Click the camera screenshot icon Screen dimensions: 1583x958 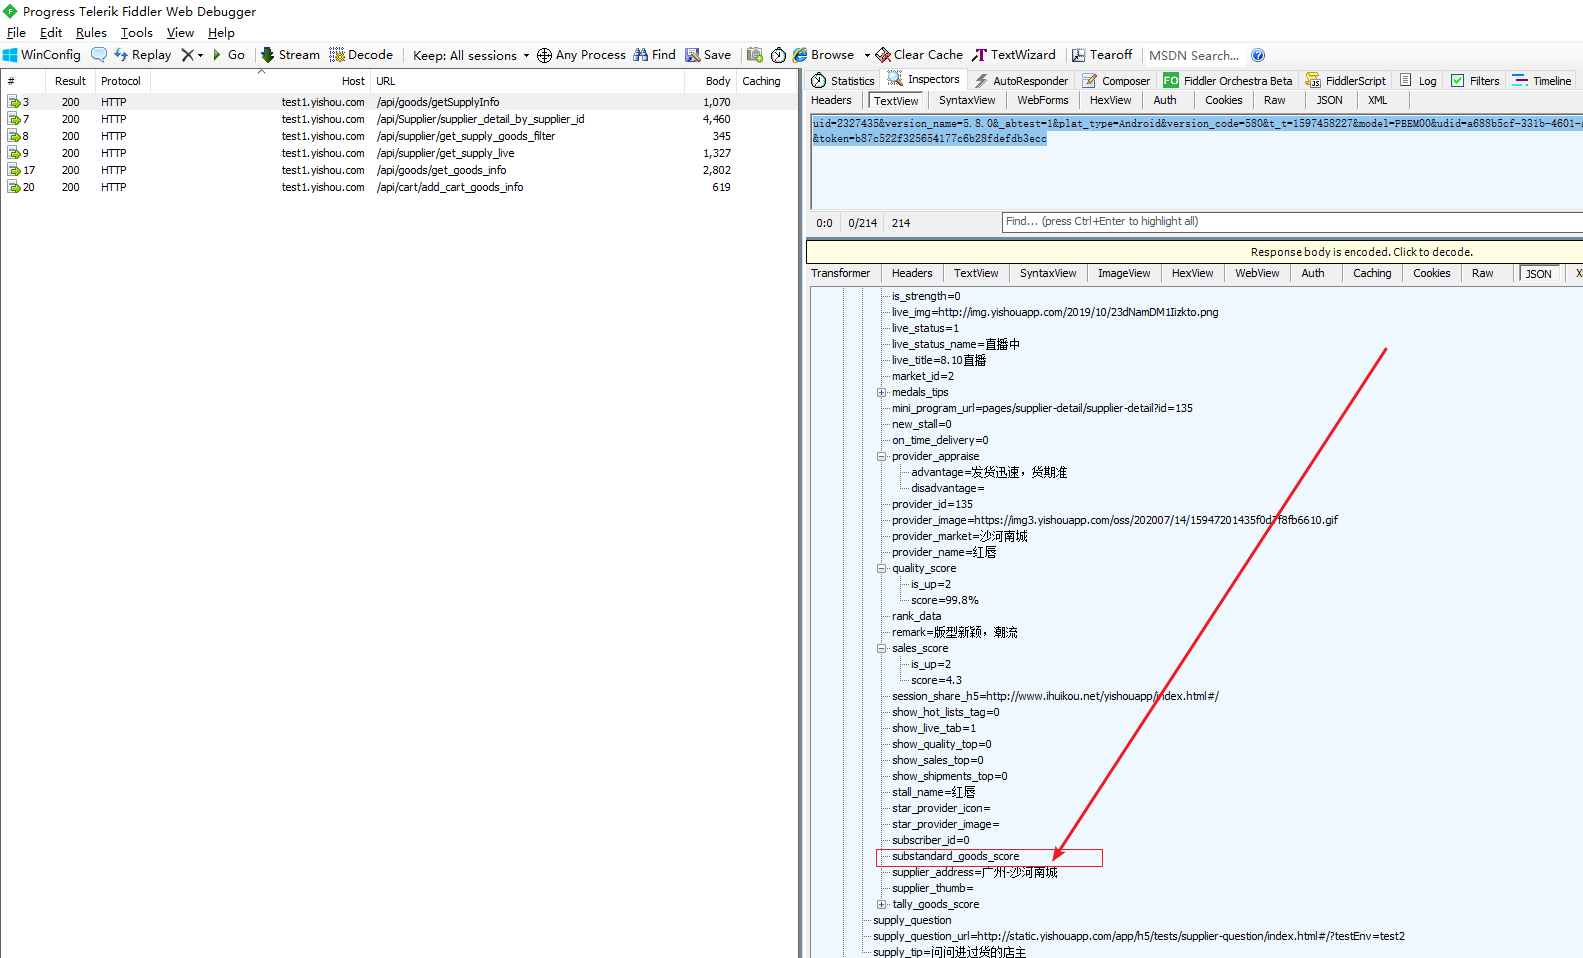(x=755, y=55)
